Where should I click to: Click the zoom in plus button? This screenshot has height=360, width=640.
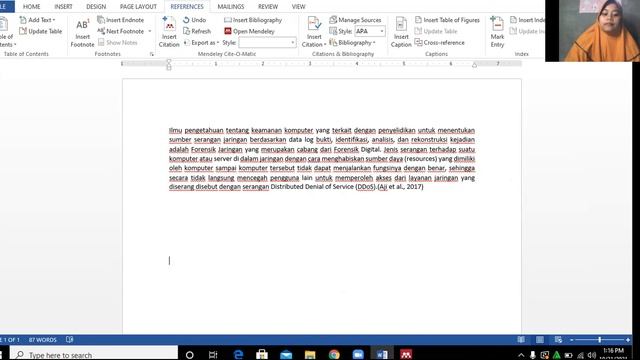click(628, 340)
